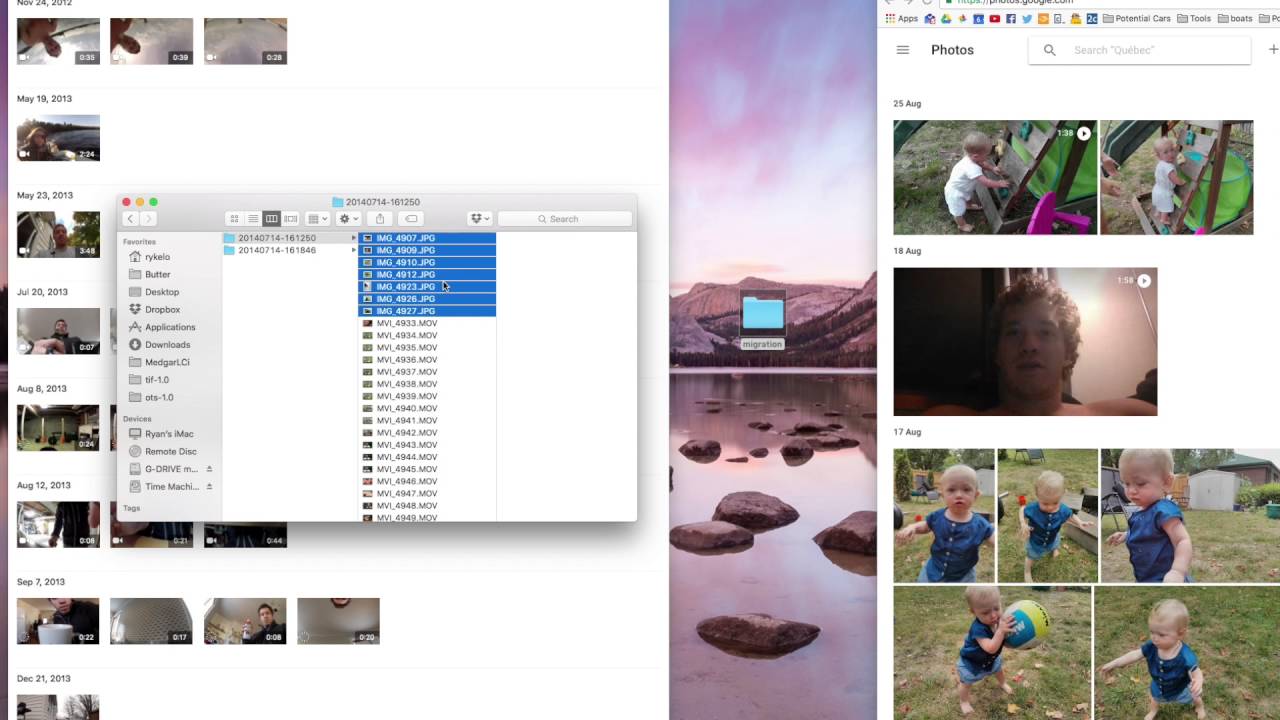Open the second 25 Aug playground photo

point(1176,178)
